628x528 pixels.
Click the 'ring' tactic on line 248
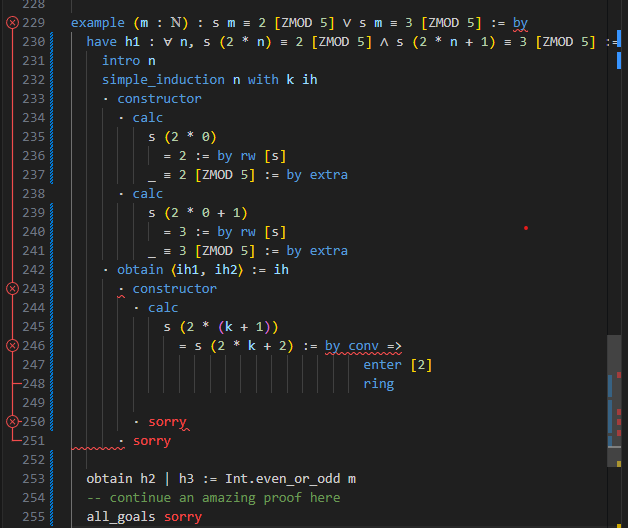coord(379,383)
